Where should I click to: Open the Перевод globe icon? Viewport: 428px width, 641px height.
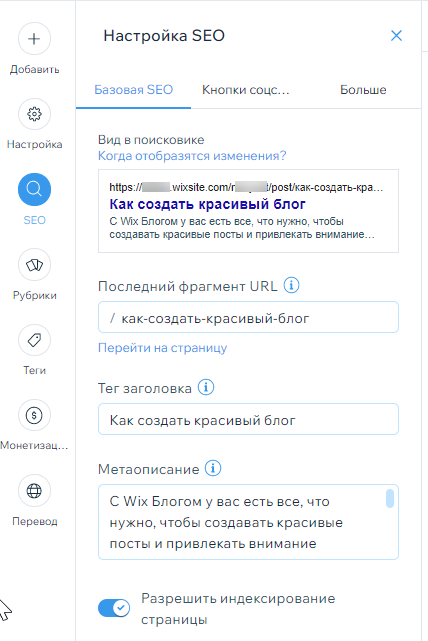[34, 491]
